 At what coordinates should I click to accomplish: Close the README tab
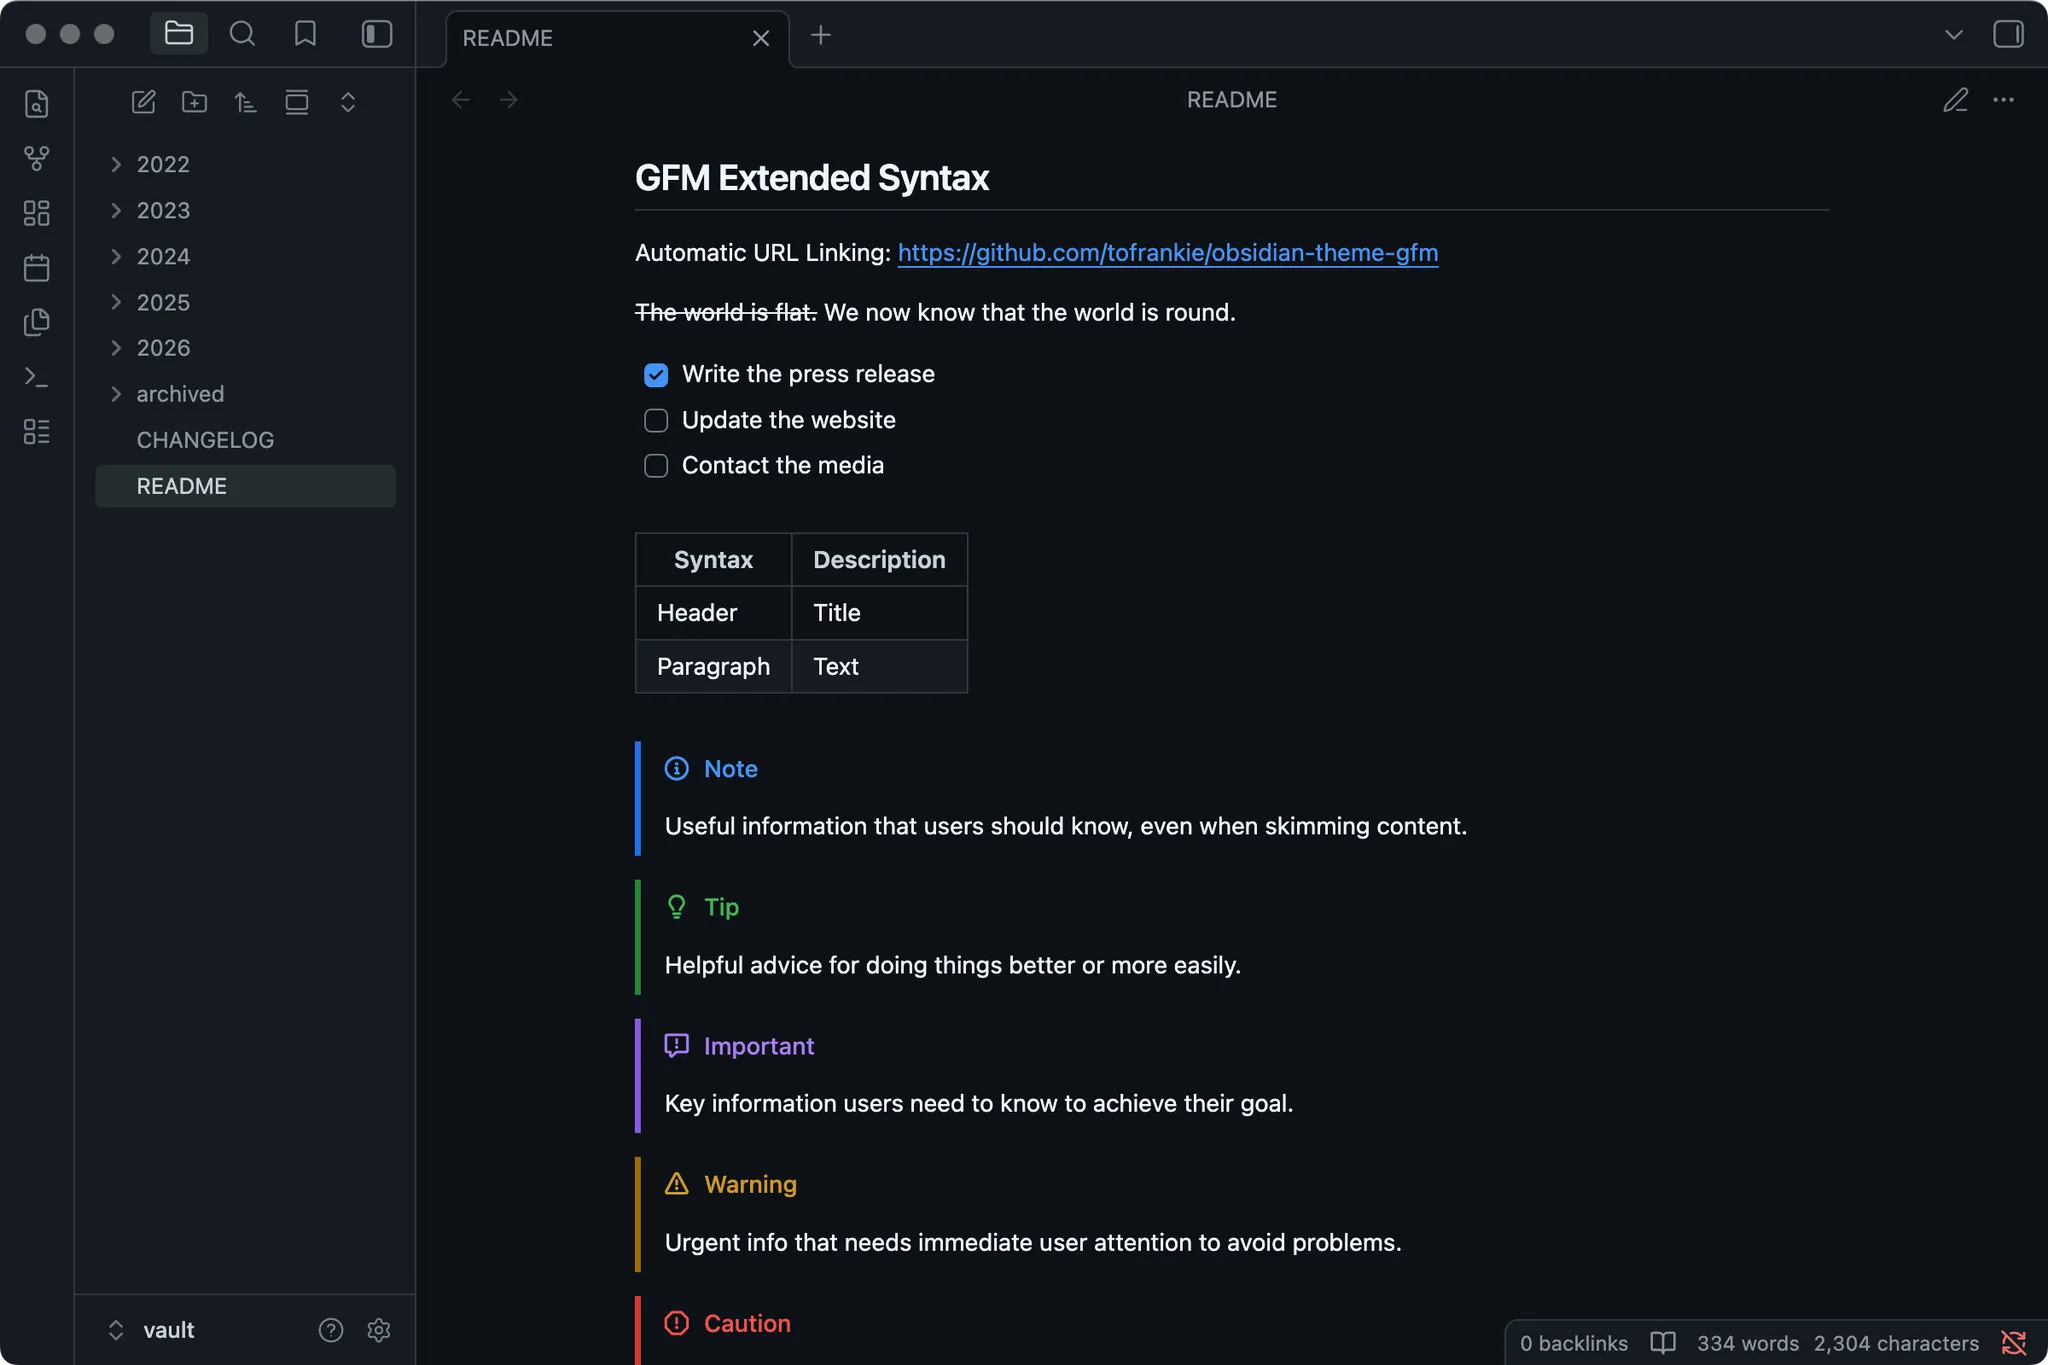point(761,38)
